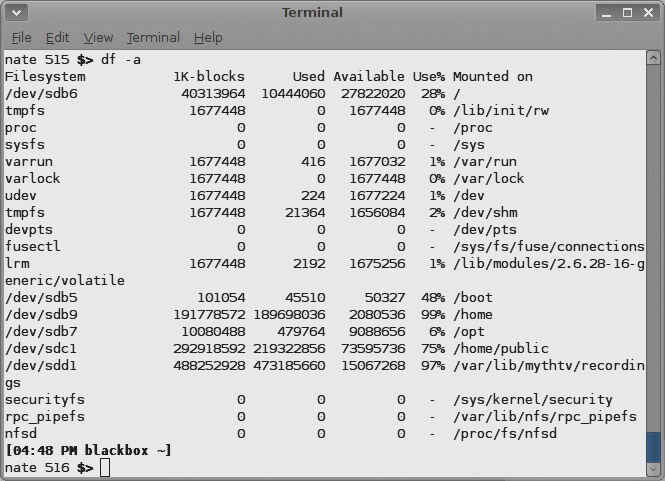Open the File menu
Screen dimensions: 665x481
point(21,38)
